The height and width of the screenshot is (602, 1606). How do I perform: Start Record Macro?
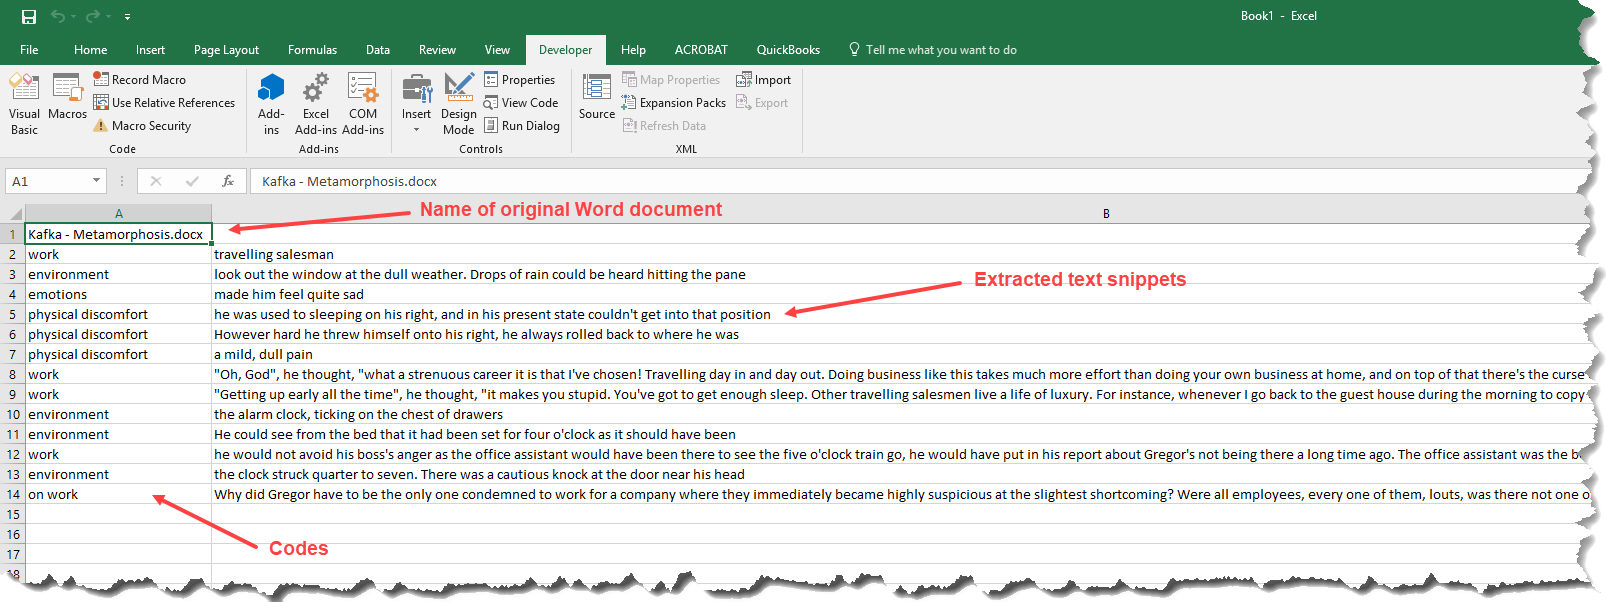(140, 79)
